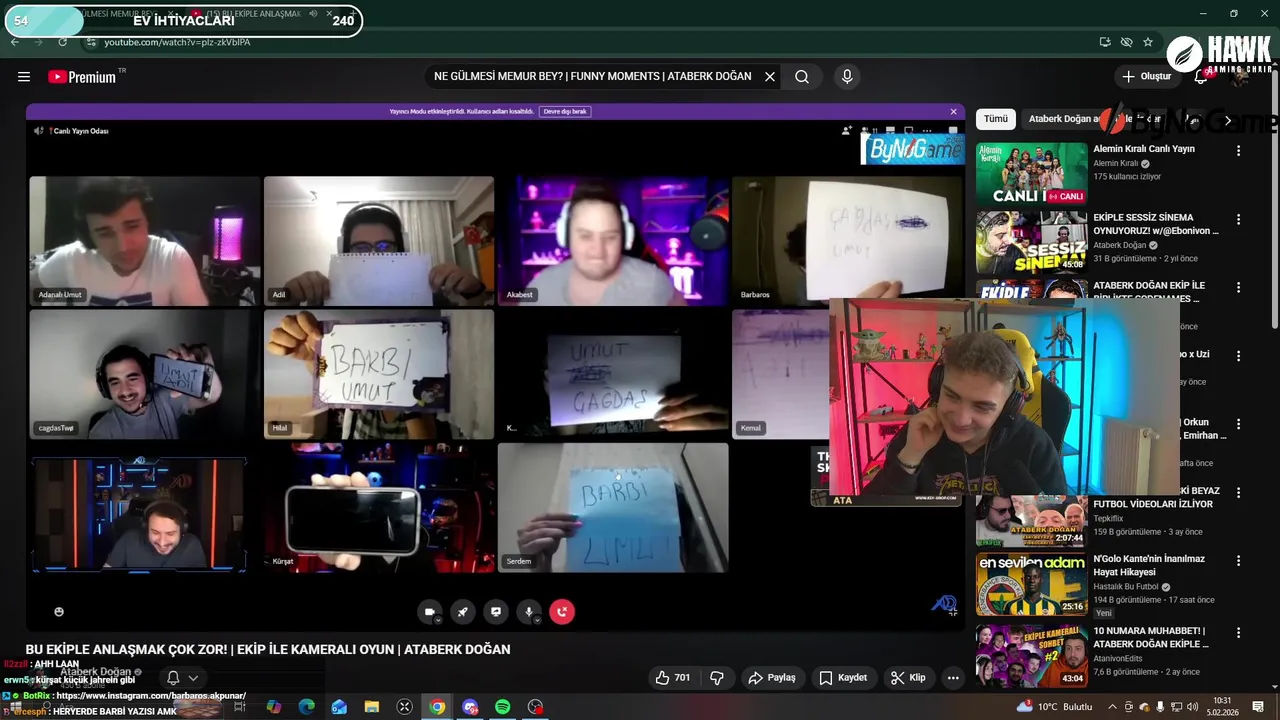Create a clip with Klip button
This screenshot has width=1280, height=720.
(x=908, y=678)
